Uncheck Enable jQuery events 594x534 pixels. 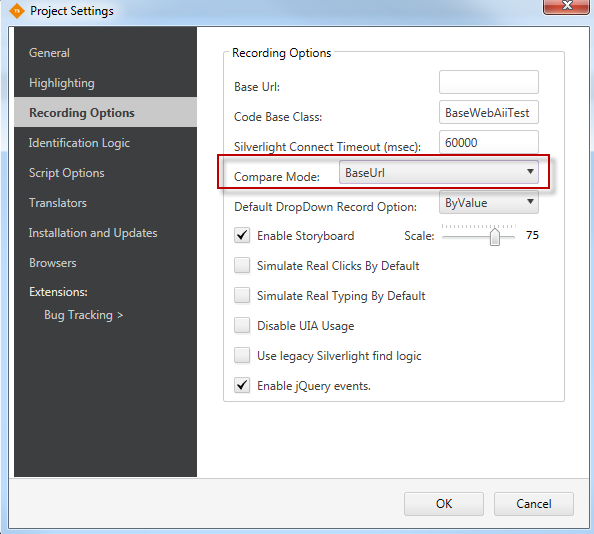[x=242, y=386]
